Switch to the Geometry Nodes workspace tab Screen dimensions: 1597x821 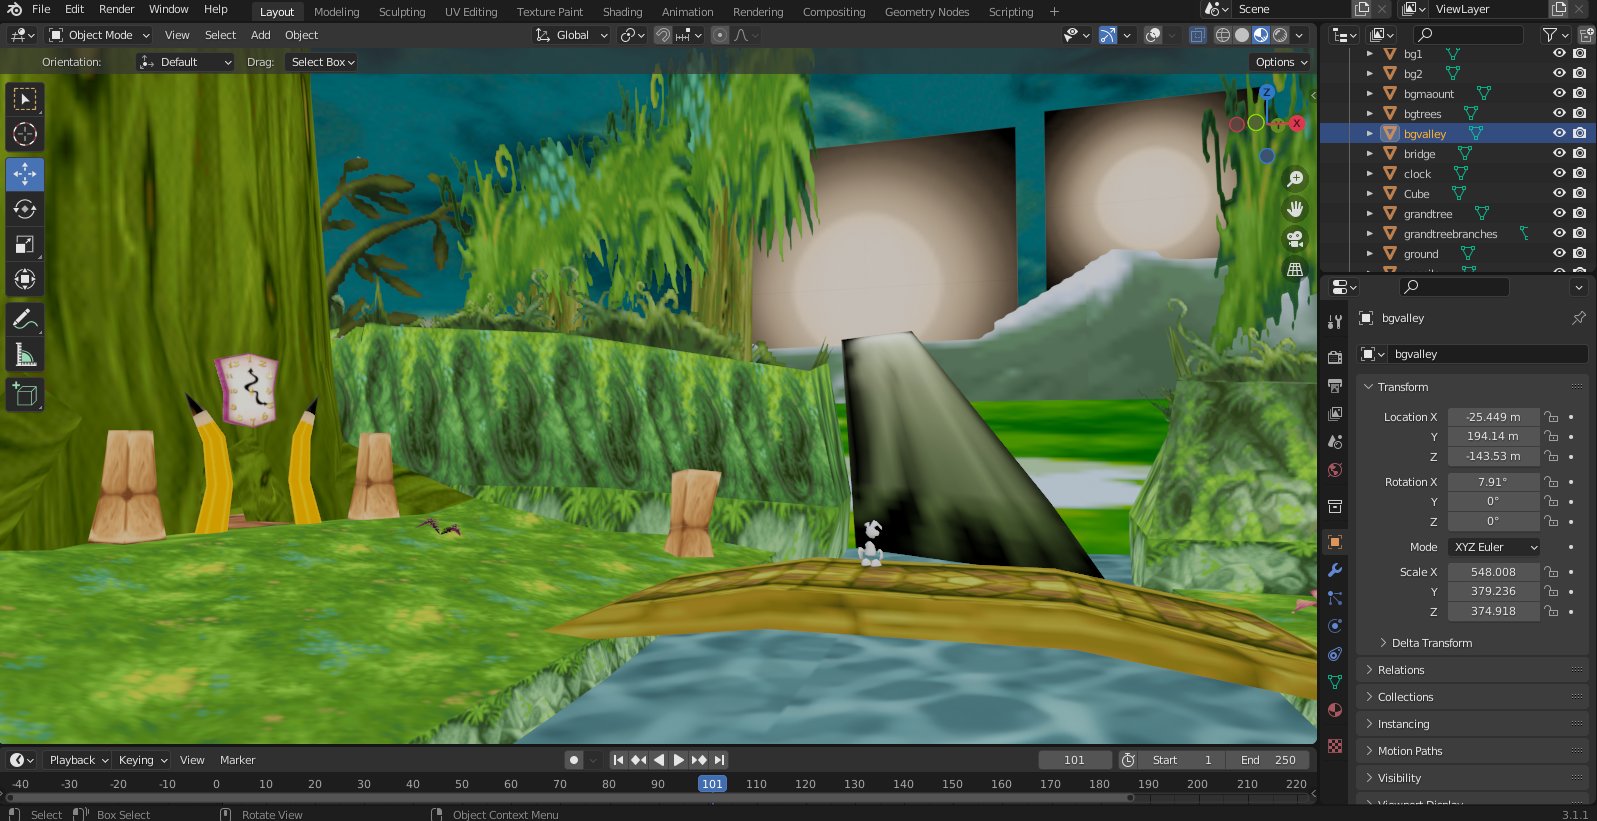click(x=927, y=12)
